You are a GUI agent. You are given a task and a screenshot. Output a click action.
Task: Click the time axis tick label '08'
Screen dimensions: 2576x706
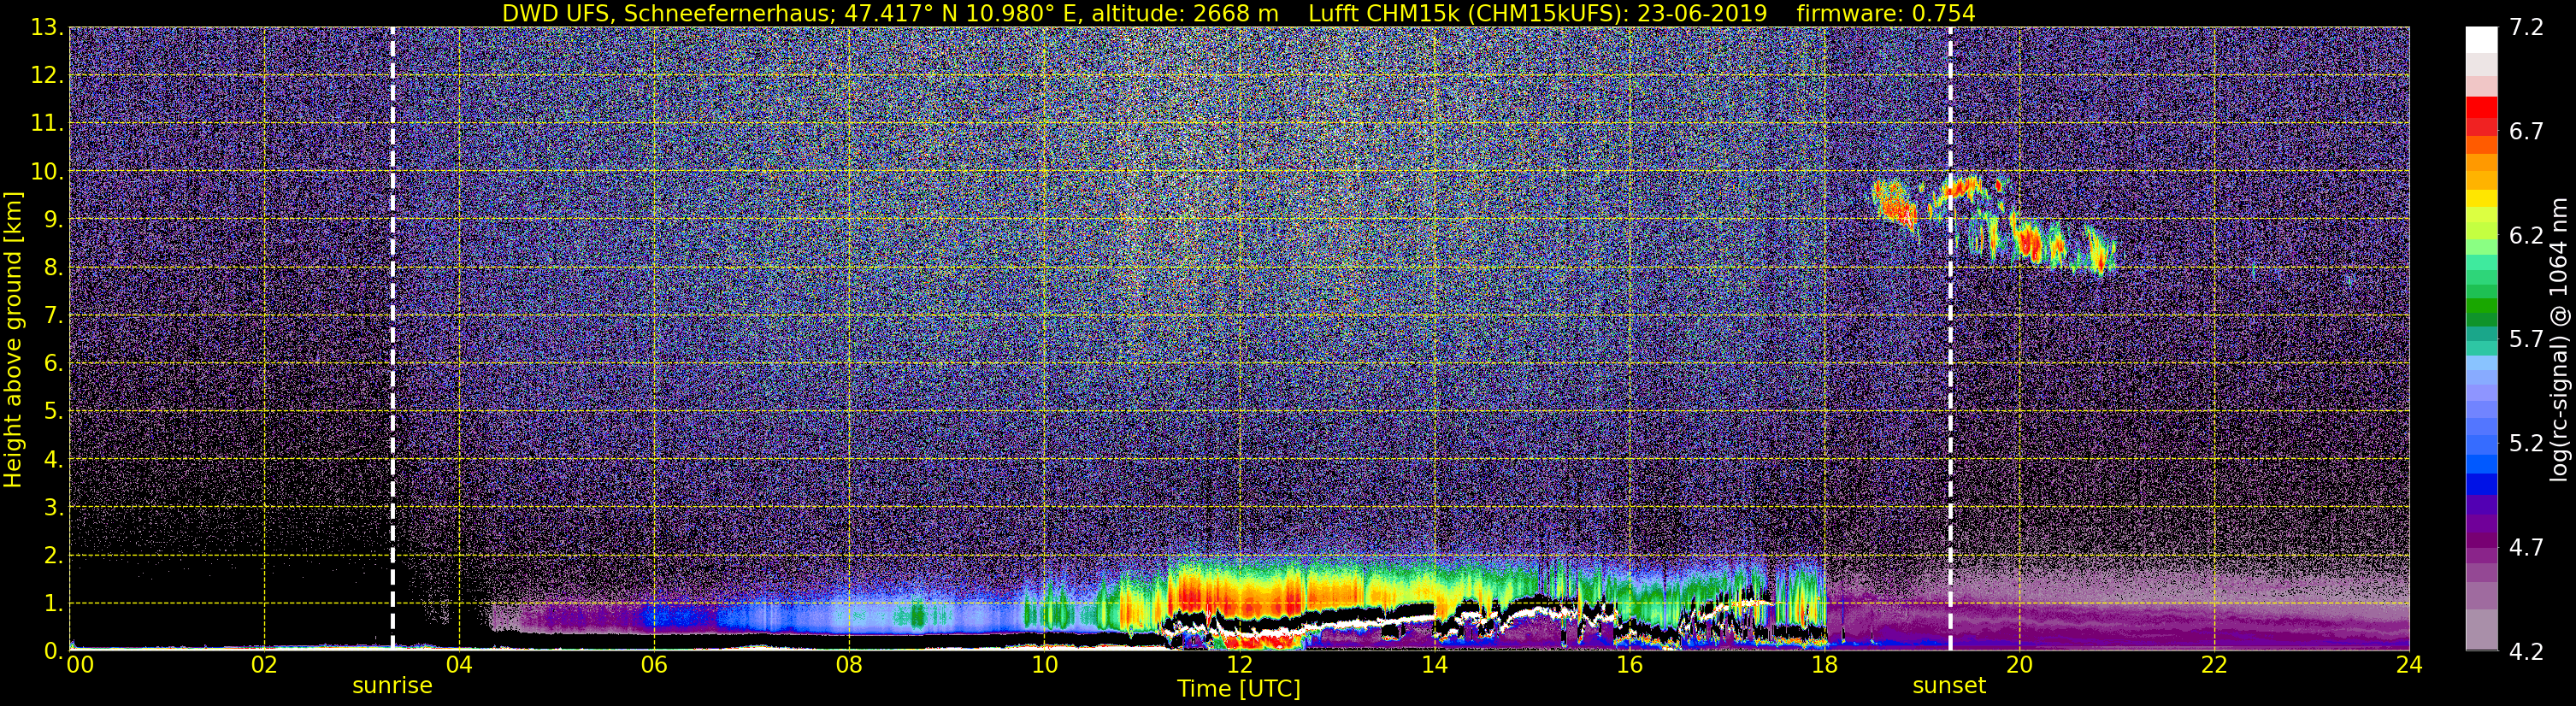(849, 666)
